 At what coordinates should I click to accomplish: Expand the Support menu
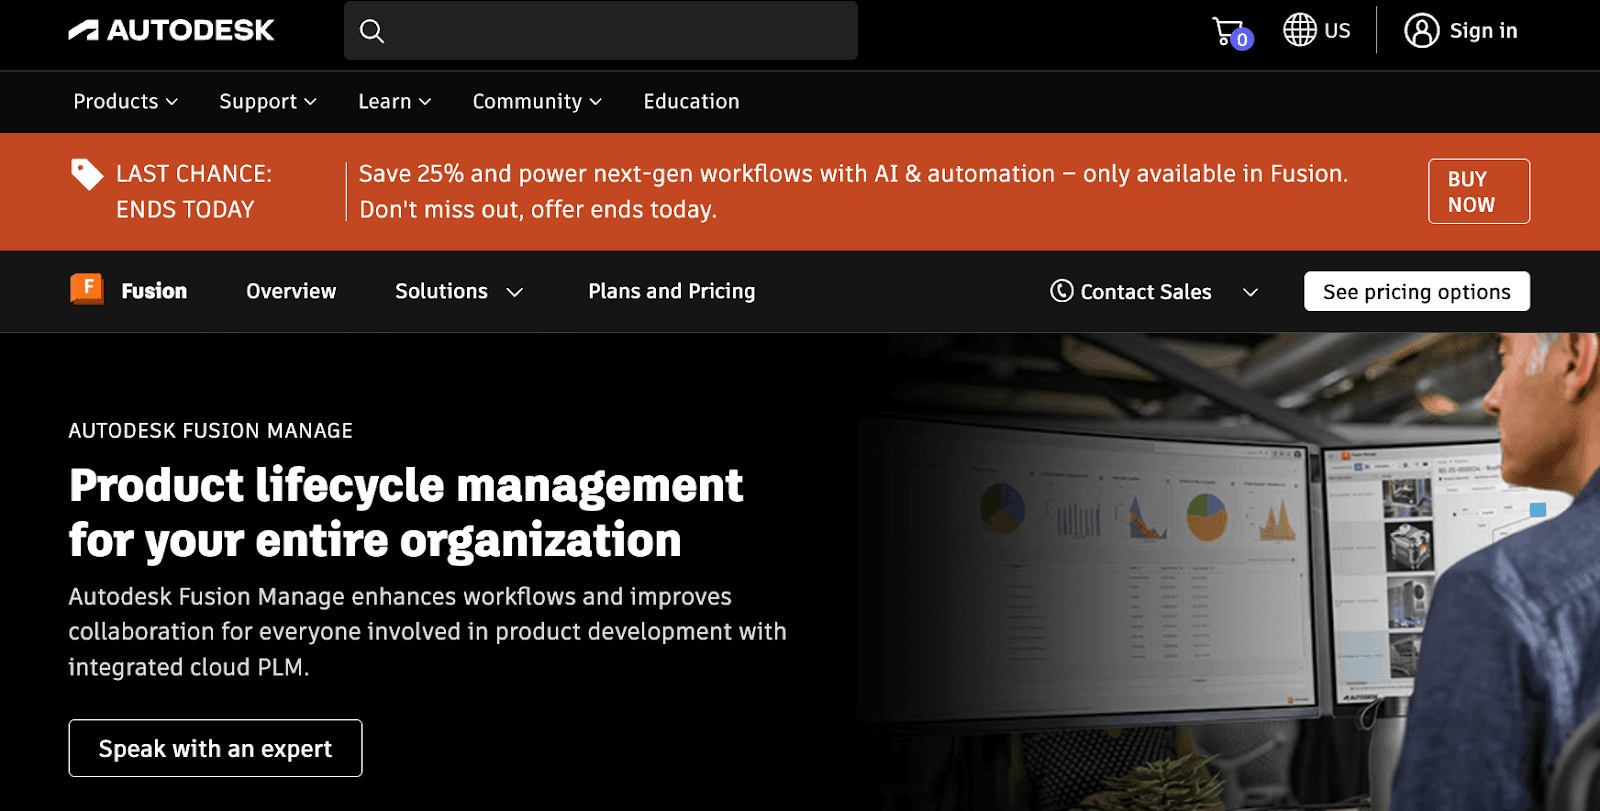268,101
